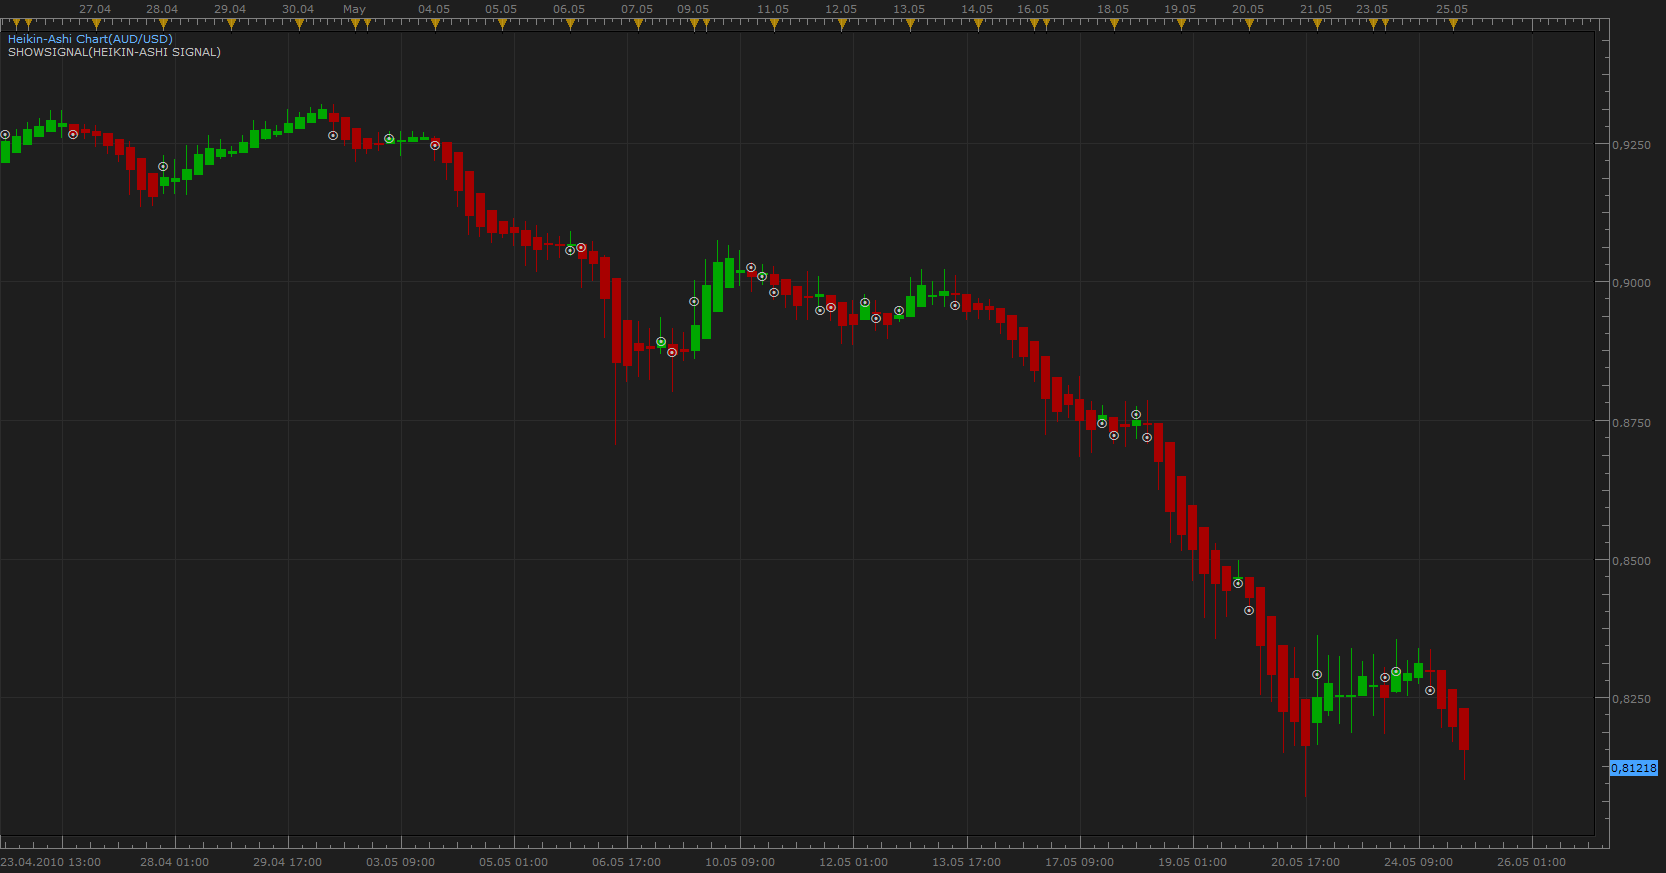Click the '23.05' date label on top axis
The width and height of the screenshot is (1666, 873).
click(1372, 9)
